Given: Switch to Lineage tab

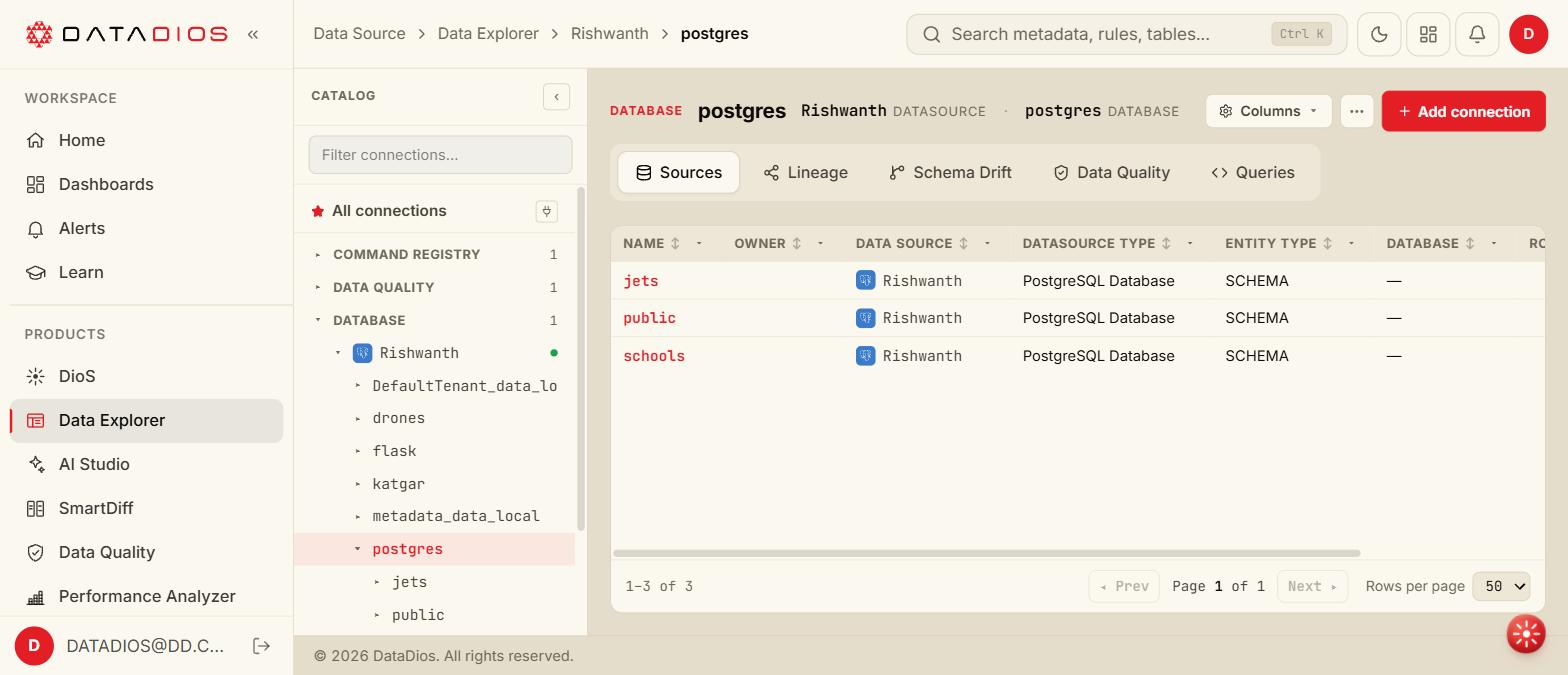Looking at the screenshot, I should [805, 173].
